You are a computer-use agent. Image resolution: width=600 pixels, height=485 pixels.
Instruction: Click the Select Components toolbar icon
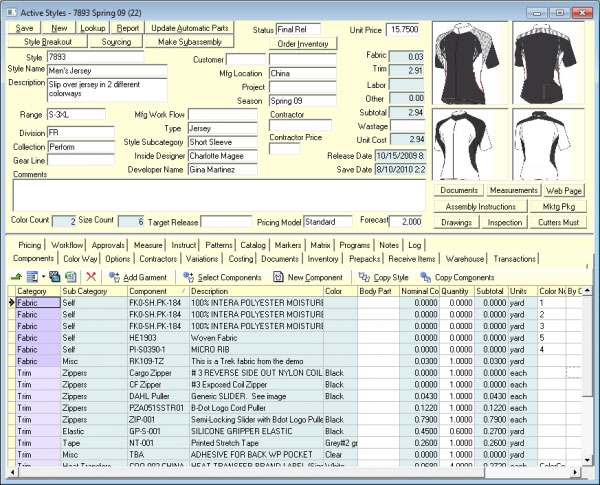click(x=190, y=276)
